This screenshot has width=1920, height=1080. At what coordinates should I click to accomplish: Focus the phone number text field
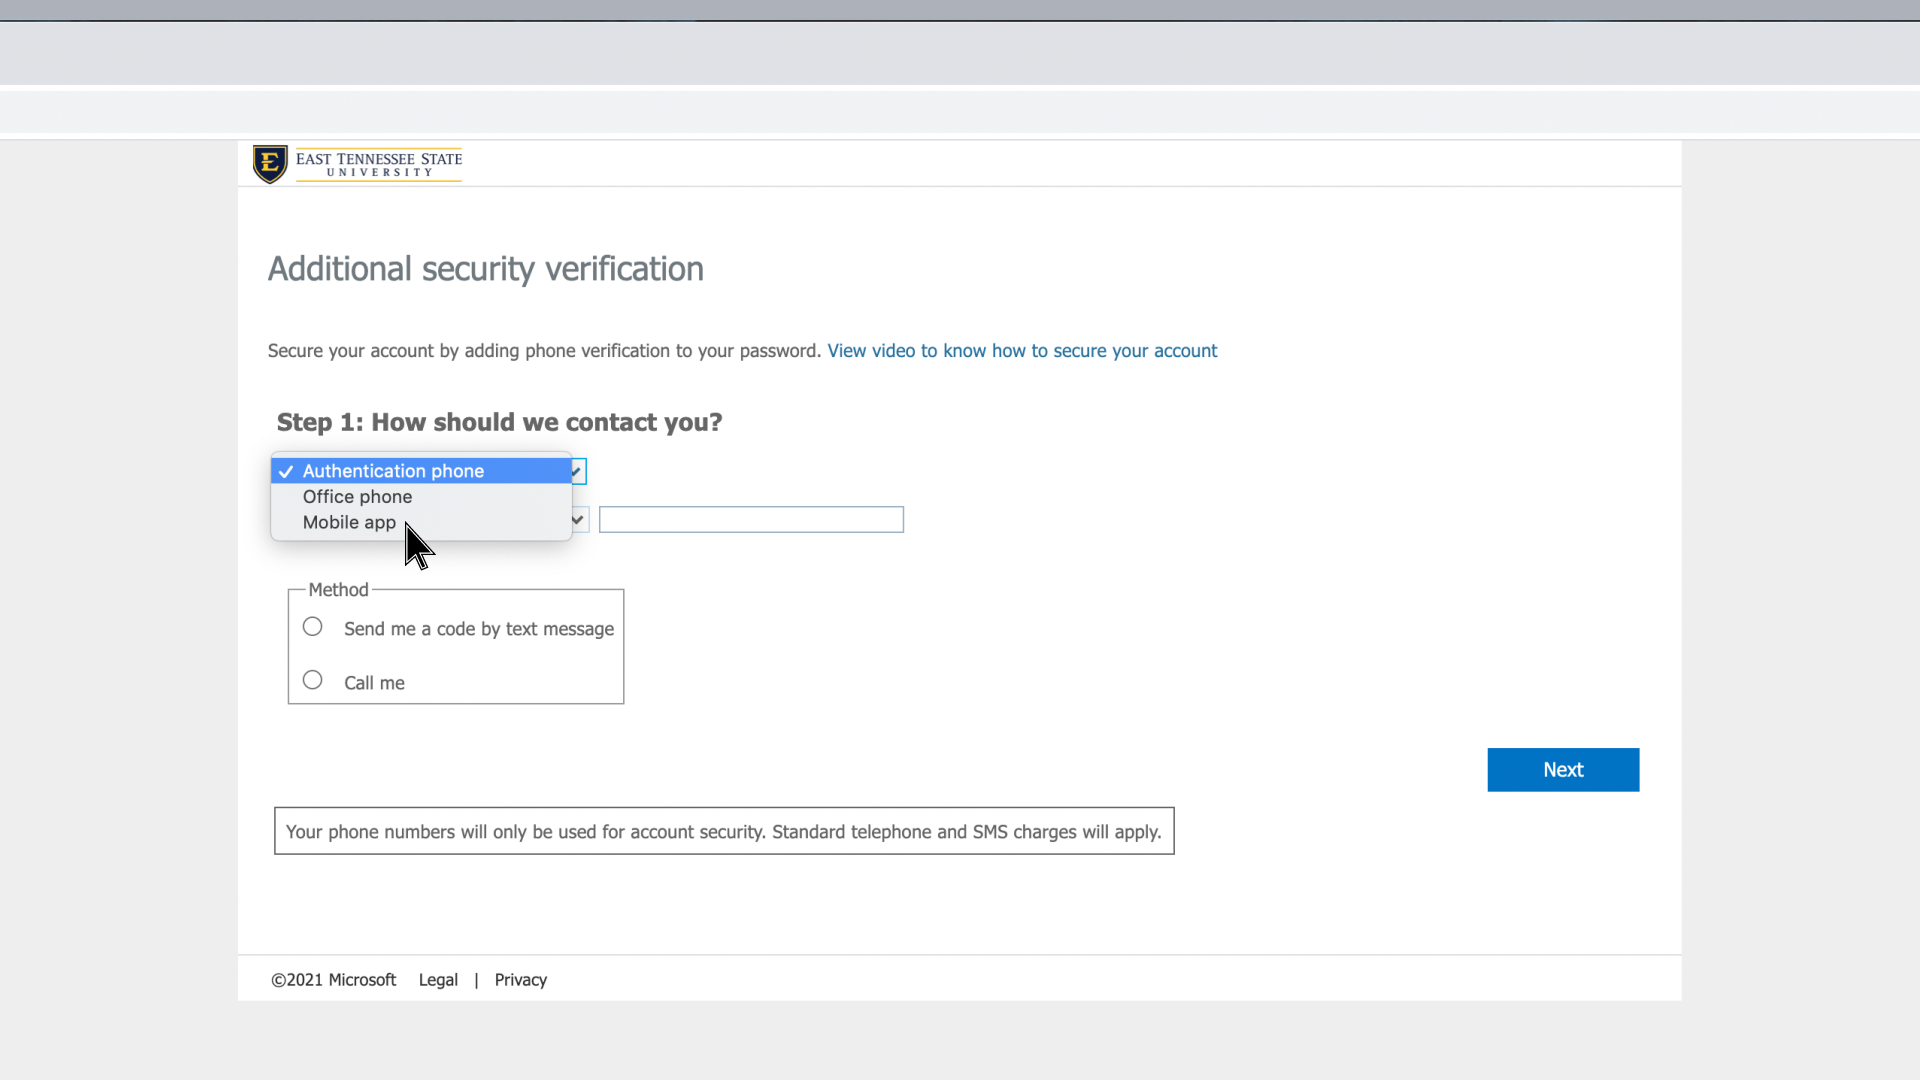pyautogui.click(x=751, y=520)
